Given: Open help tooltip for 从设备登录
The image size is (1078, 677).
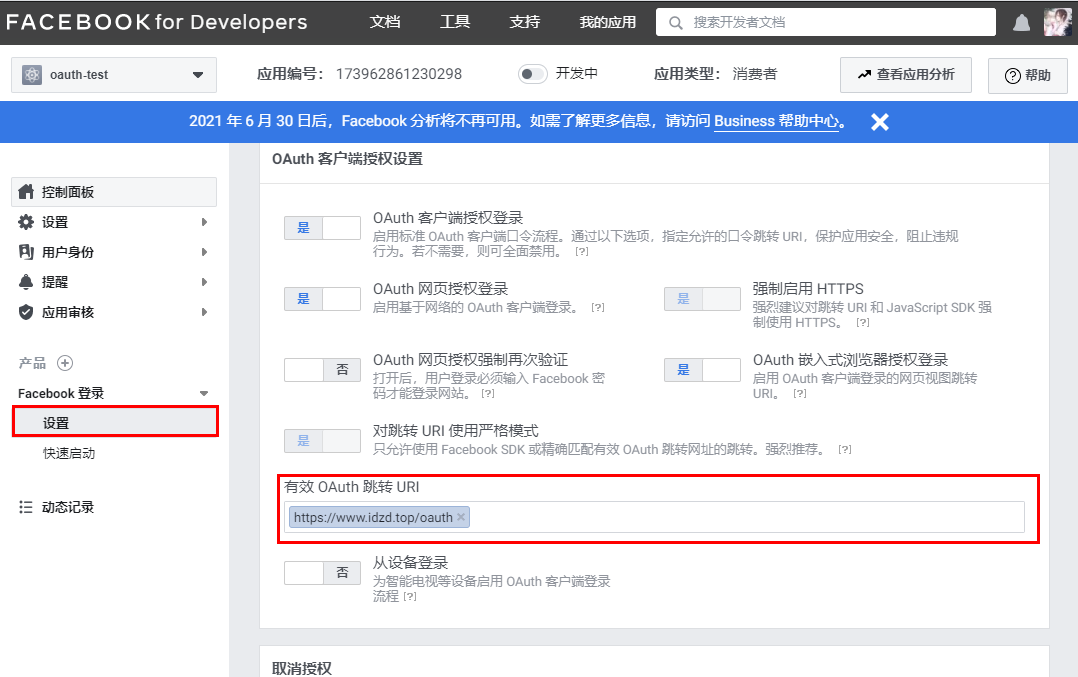Looking at the screenshot, I should 410,597.
